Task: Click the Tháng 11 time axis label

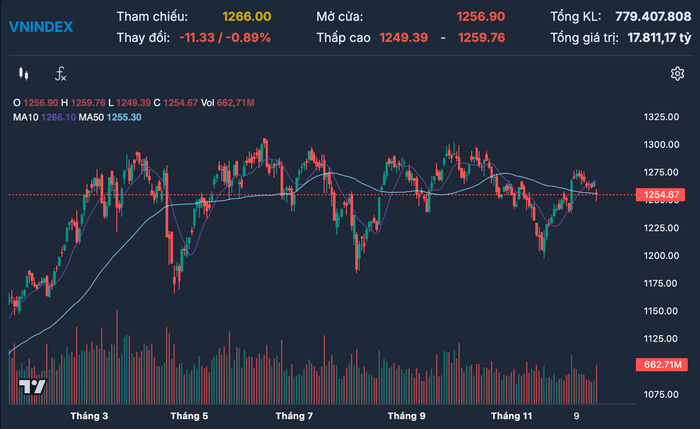Action: (x=512, y=416)
